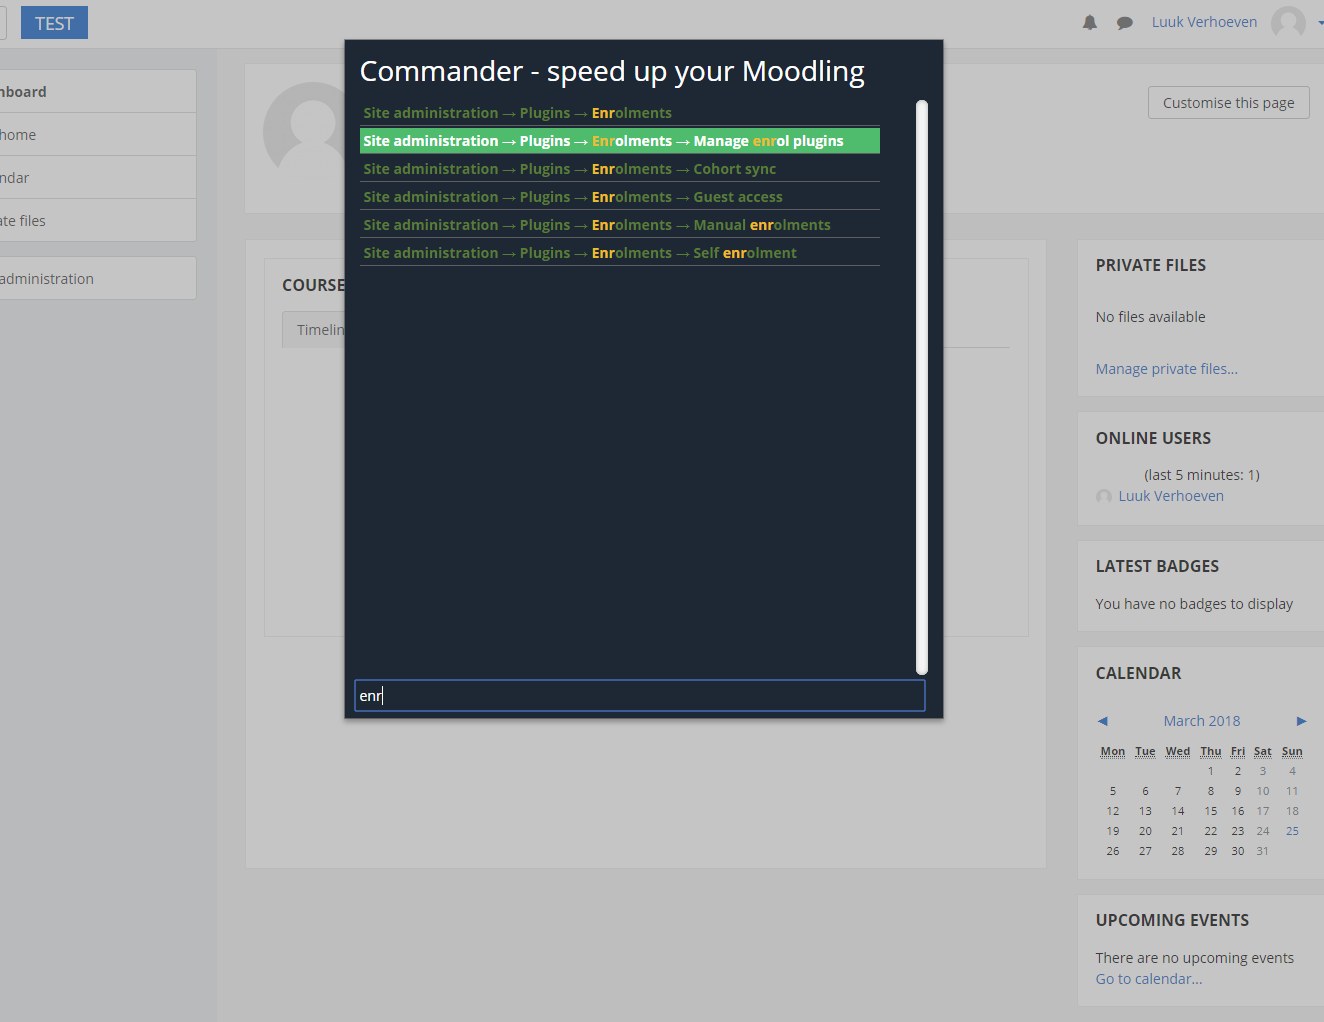Click 'No files available' text

[1150, 317]
